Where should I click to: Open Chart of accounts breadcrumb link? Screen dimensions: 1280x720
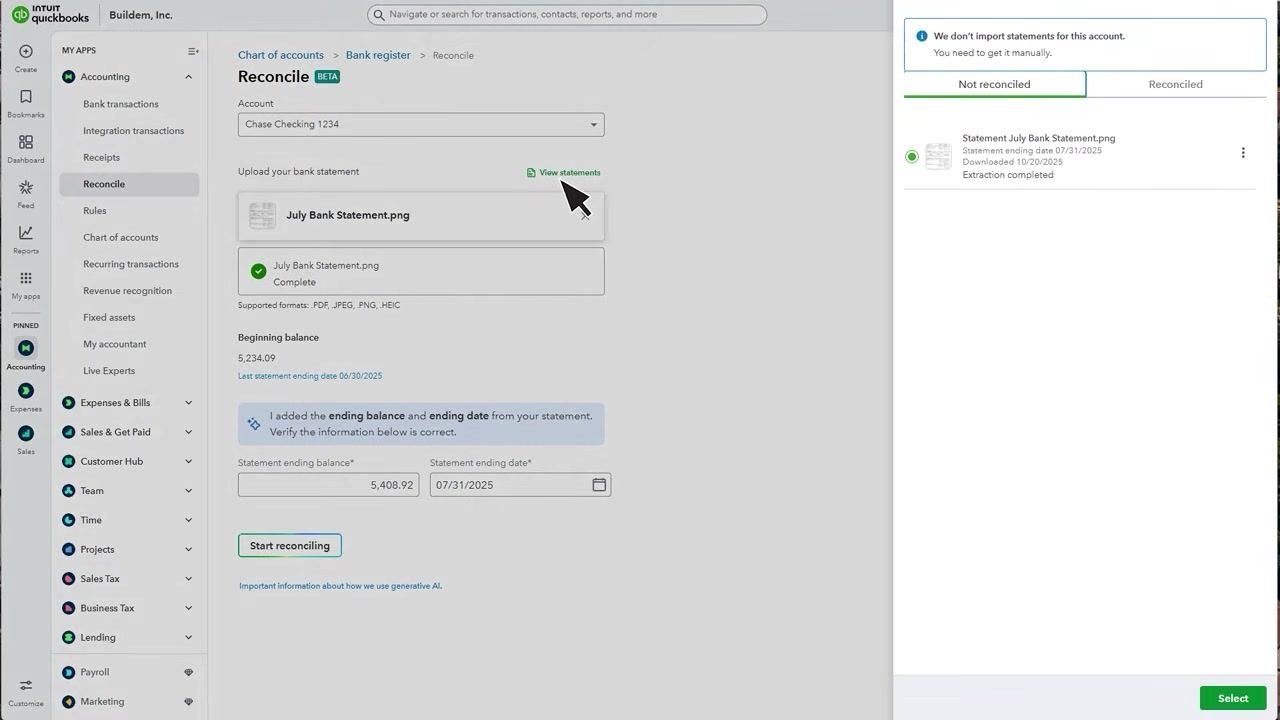(281, 55)
